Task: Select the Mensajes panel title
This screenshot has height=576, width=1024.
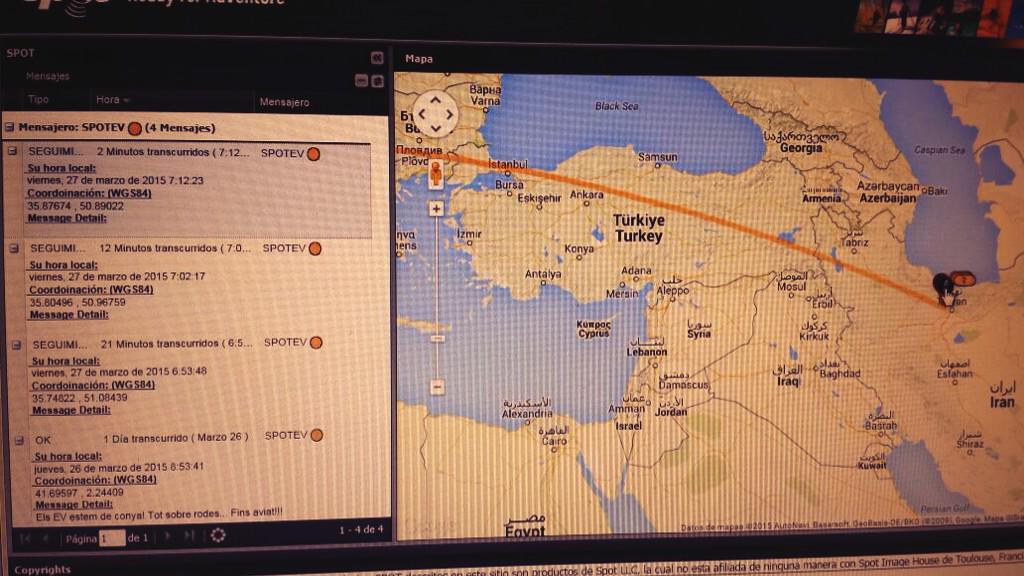Action: pyautogui.click(x=48, y=76)
